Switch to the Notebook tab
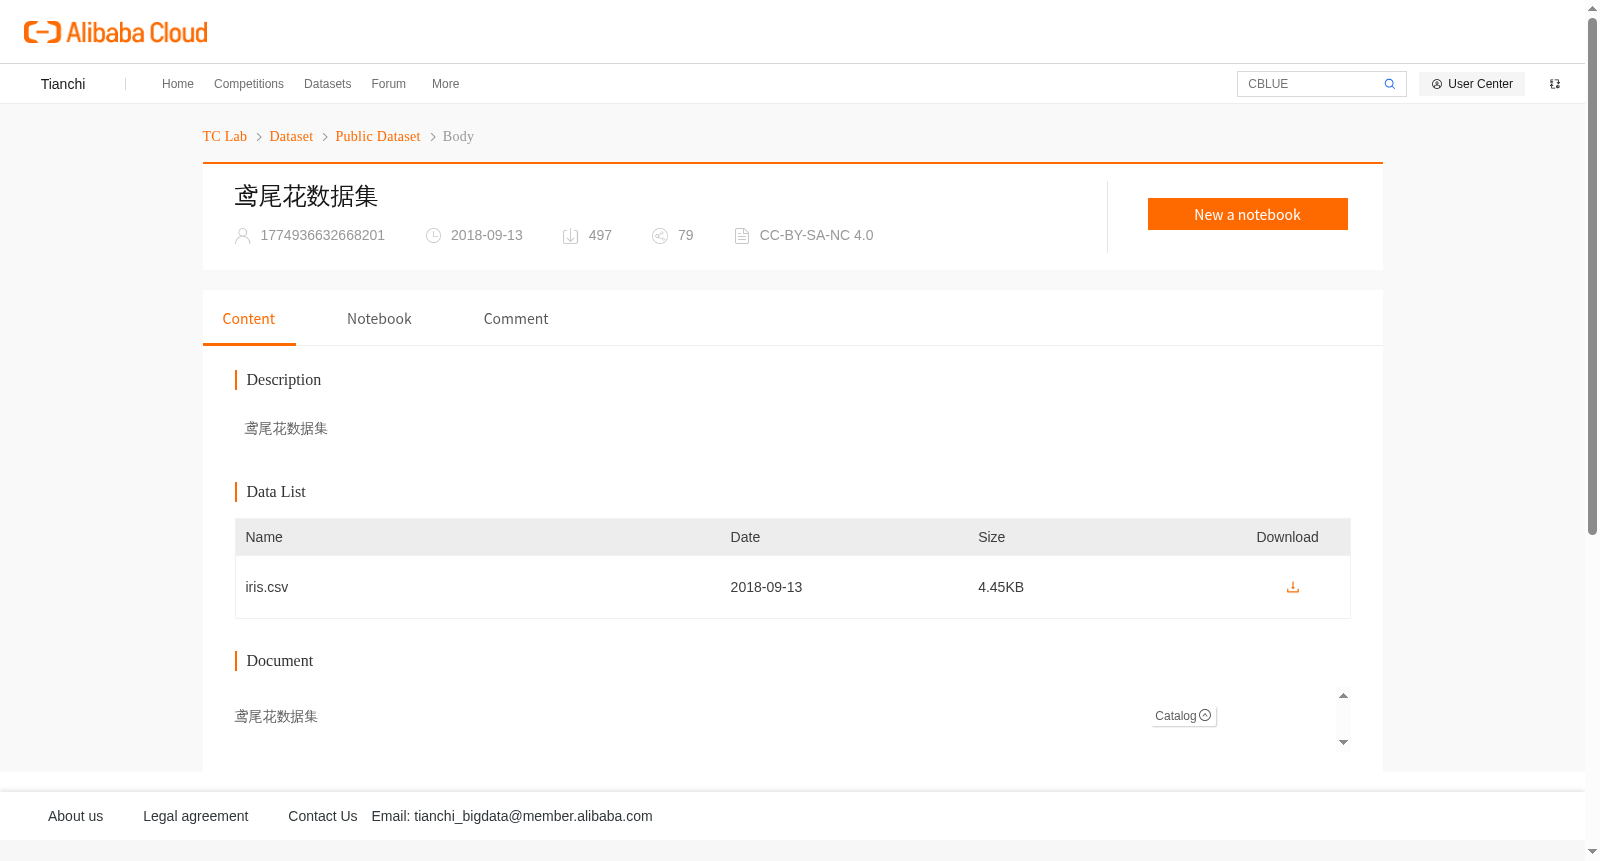Viewport: 1600px width, 861px height. pos(379,319)
